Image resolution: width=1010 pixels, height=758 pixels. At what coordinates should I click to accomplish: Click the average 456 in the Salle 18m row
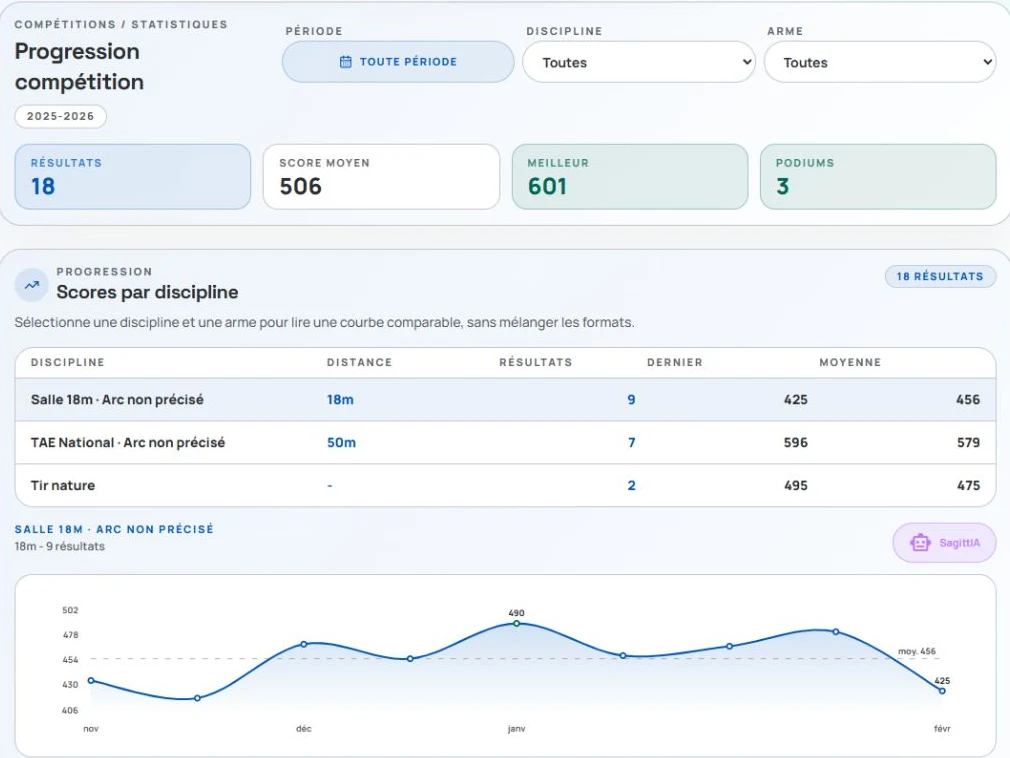pyautogui.click(x=968, y=399)
